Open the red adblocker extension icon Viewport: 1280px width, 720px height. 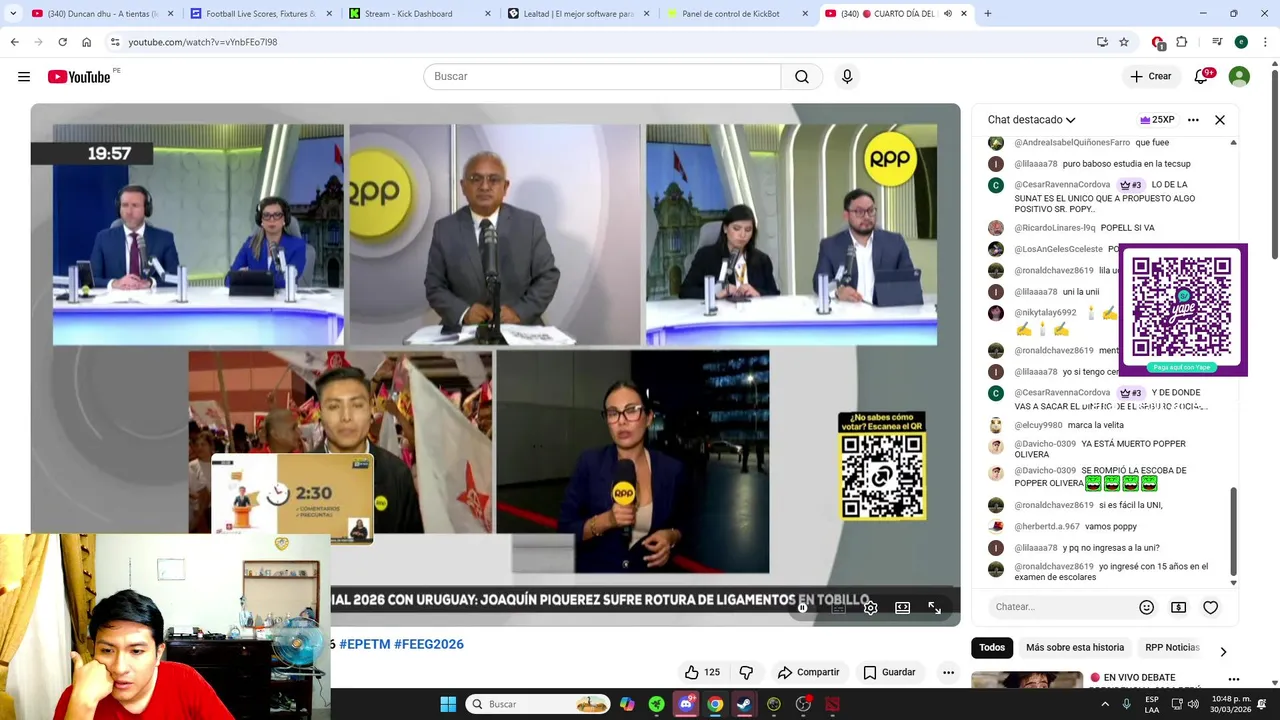pos(1158,42)
